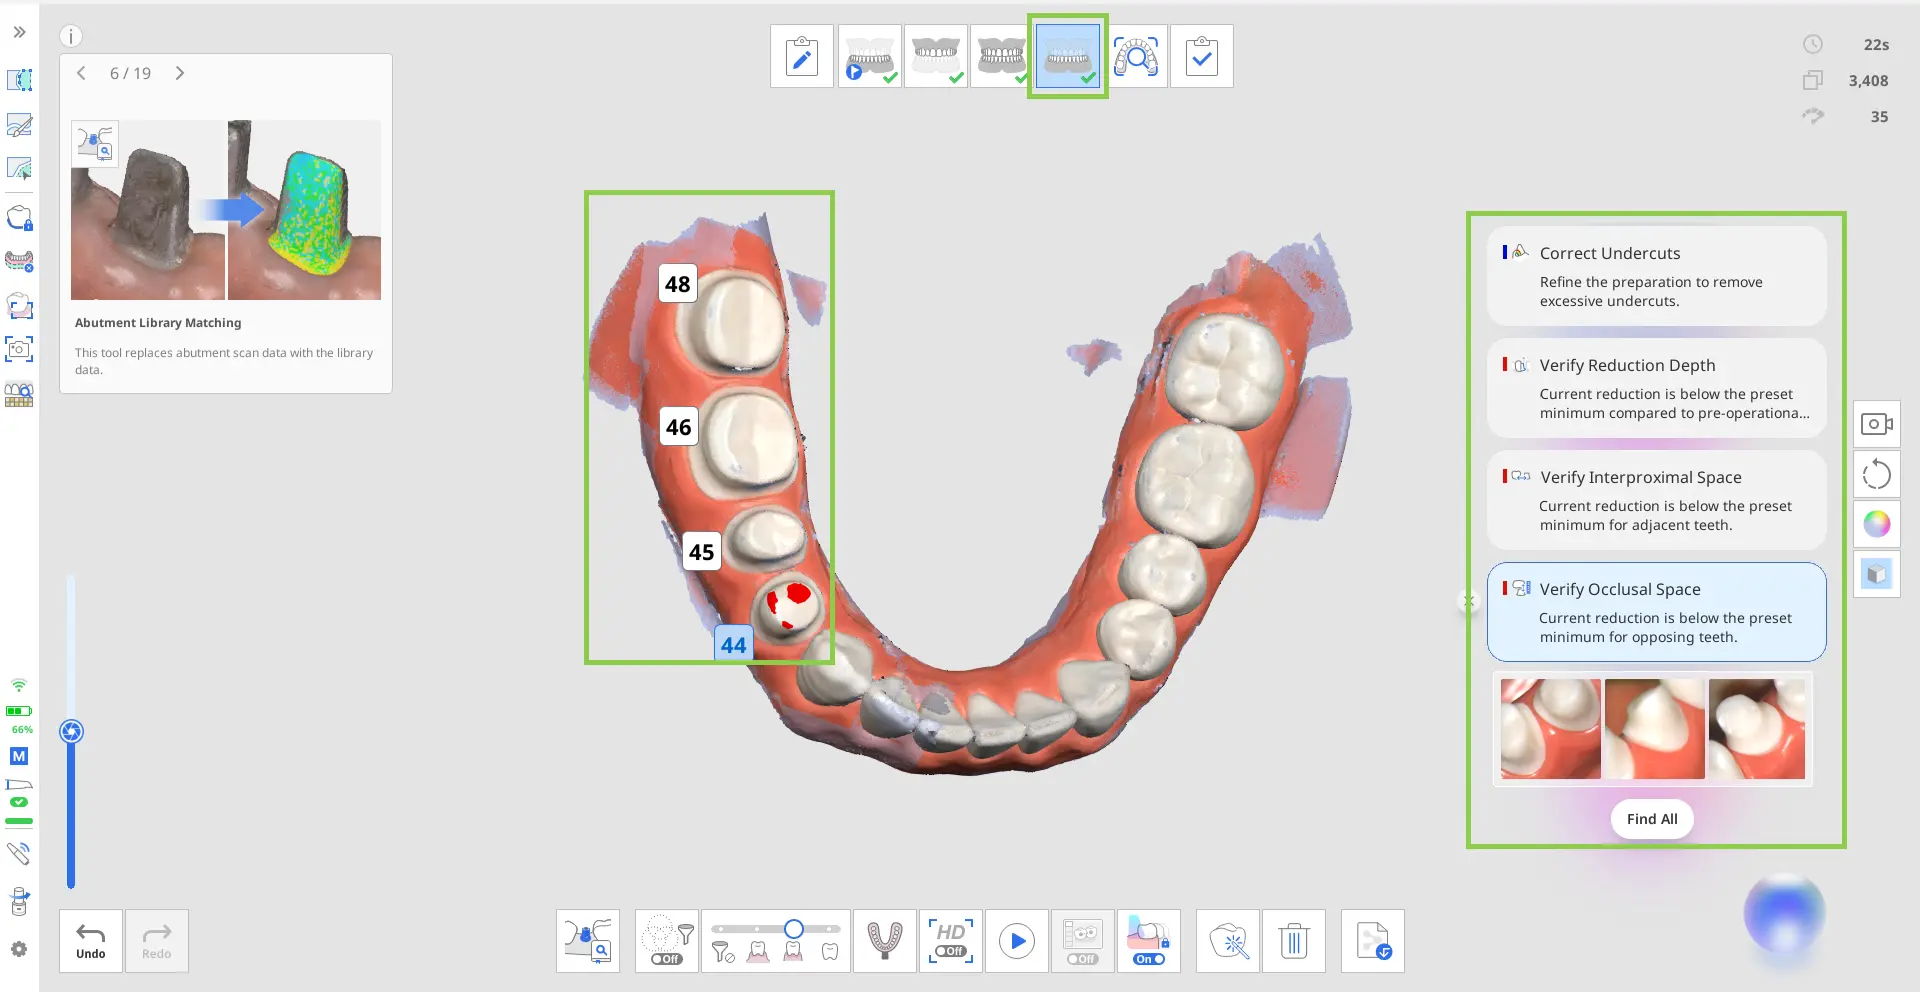
Task: Expand the left sidebar with double chevron
Action: [x=19, y=32]
